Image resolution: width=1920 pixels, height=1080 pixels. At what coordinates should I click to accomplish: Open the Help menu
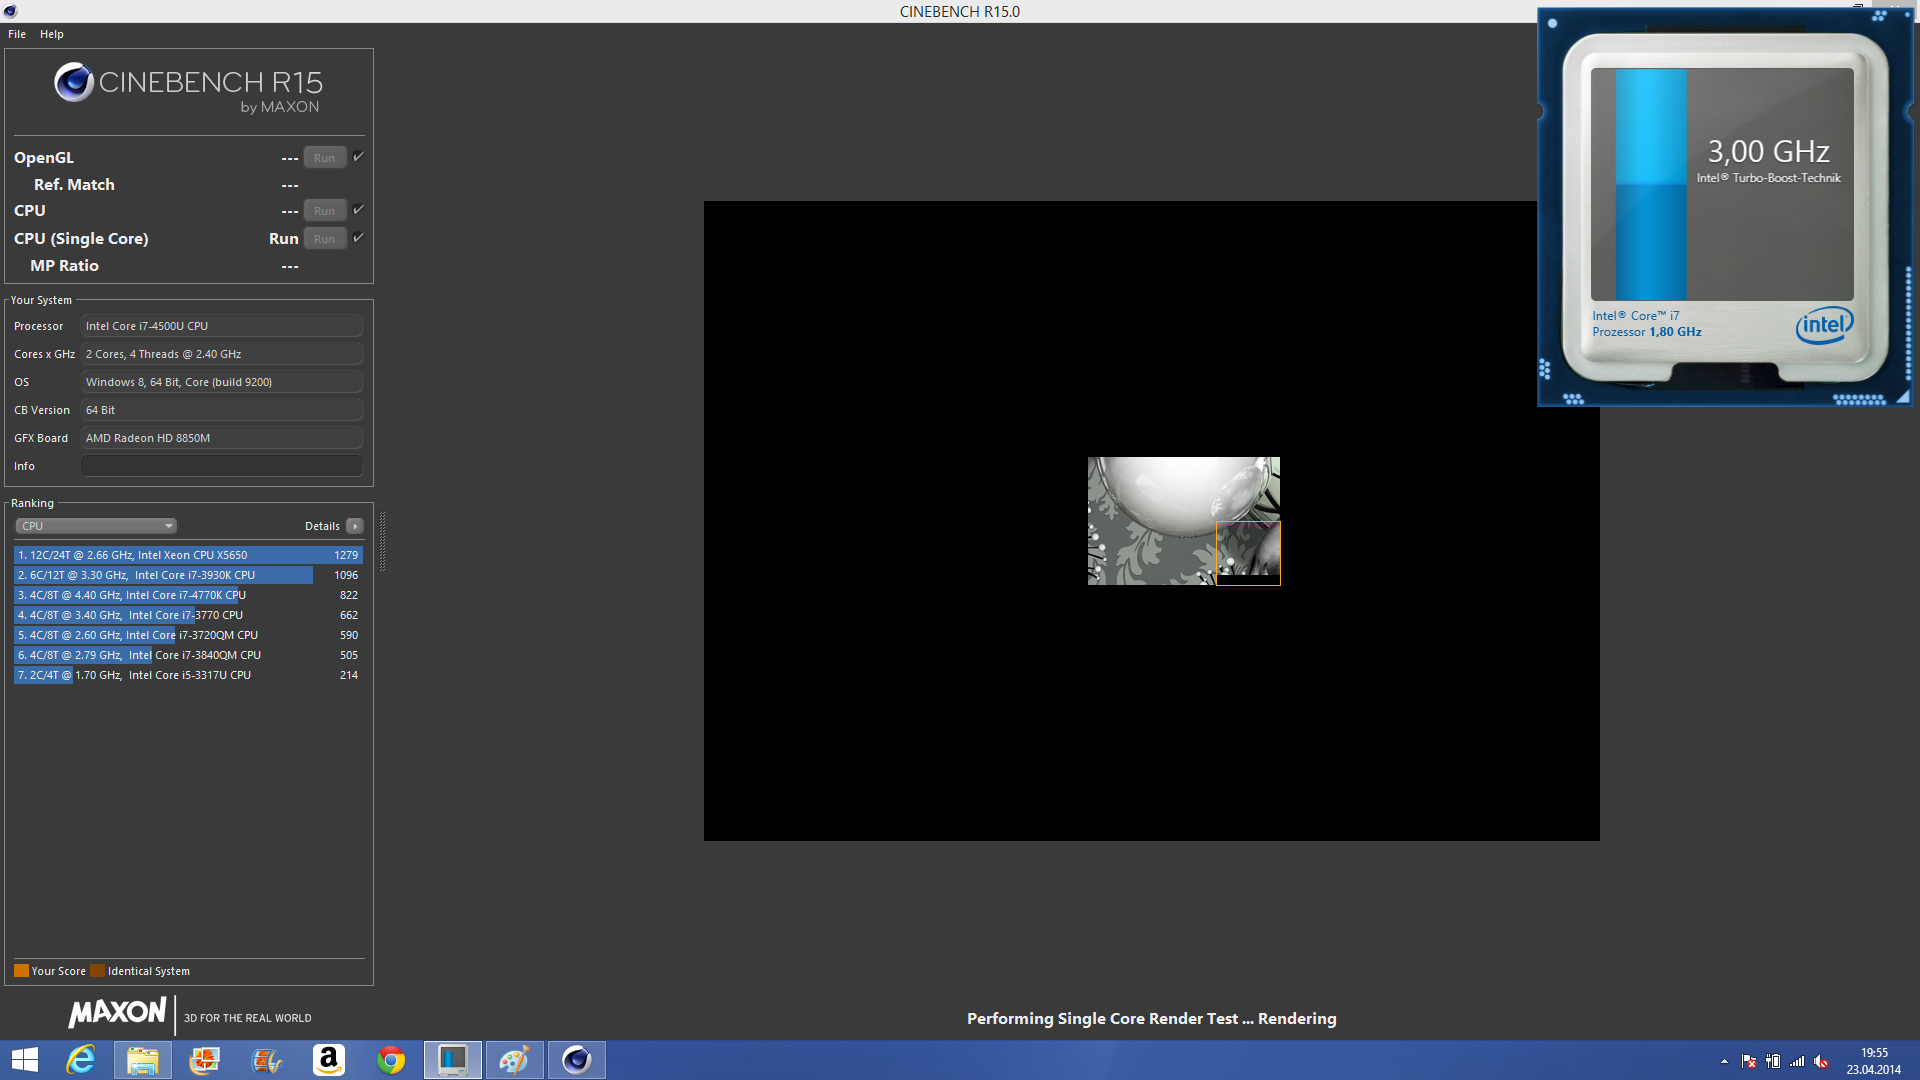pyautogui.click(x=52, y=34)
